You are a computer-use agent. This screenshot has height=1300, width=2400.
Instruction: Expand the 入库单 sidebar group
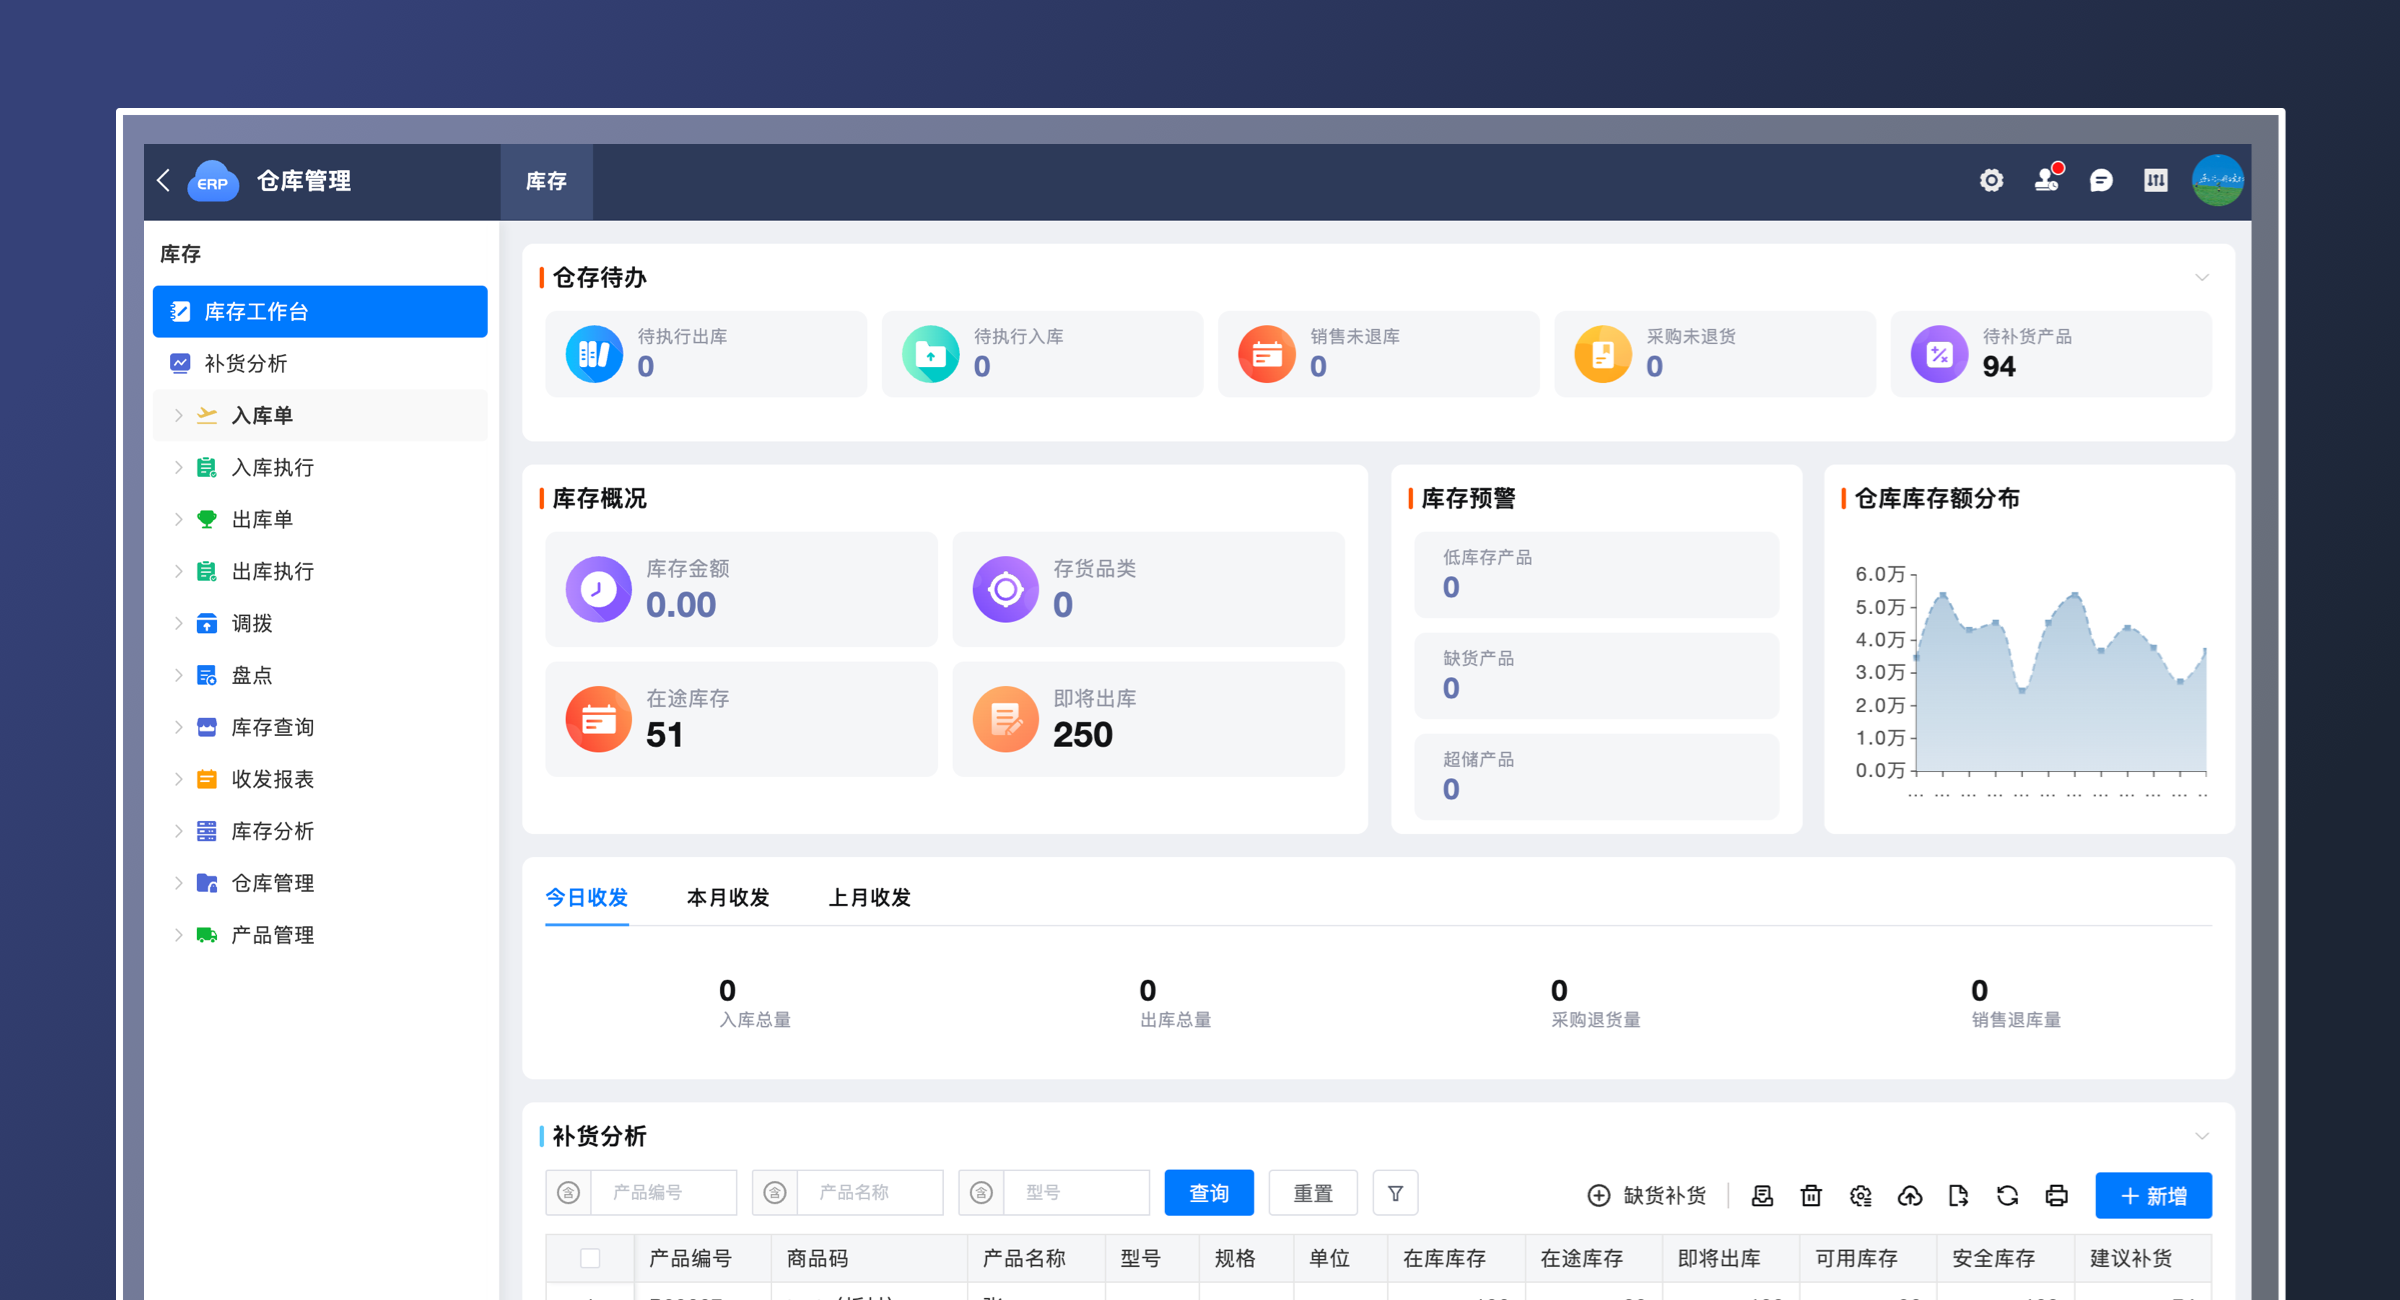178,415
